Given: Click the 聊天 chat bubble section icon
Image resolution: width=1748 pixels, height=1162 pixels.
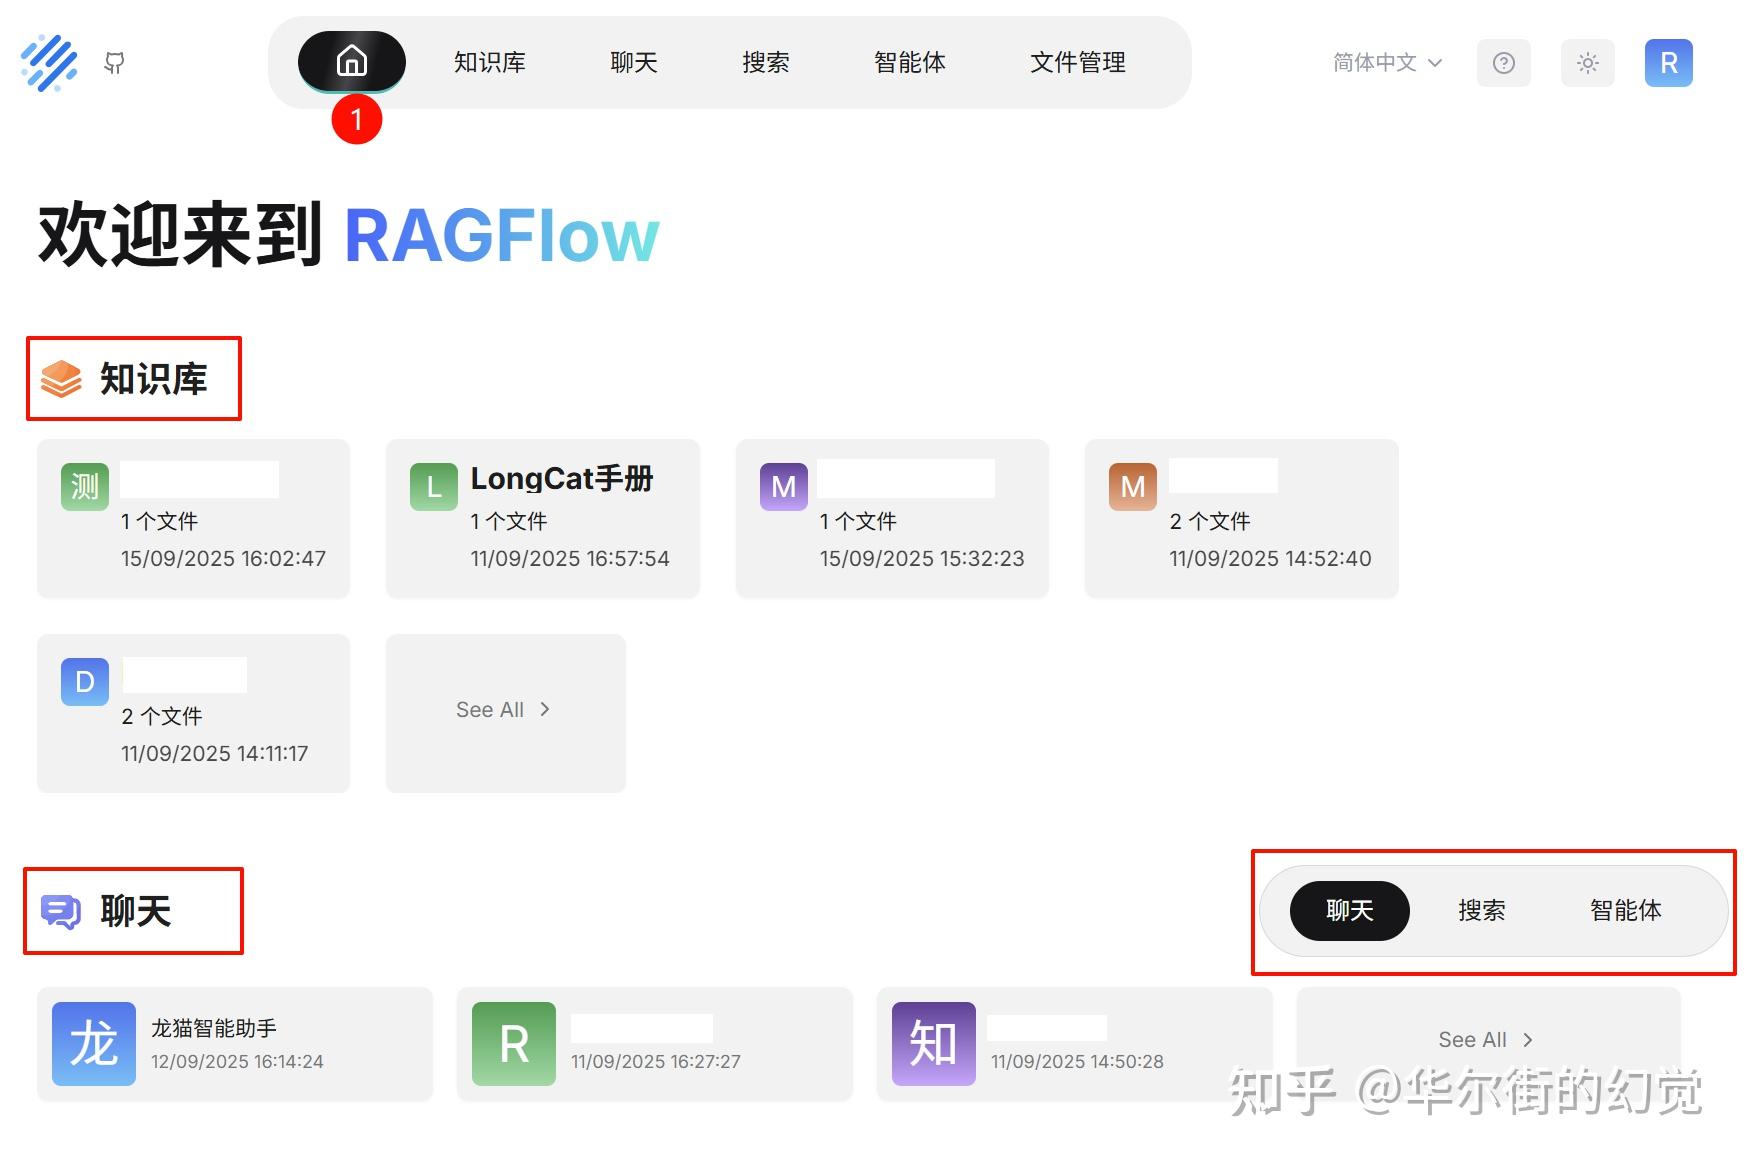Looking at the screenshot, I should [x=60, y=910].
